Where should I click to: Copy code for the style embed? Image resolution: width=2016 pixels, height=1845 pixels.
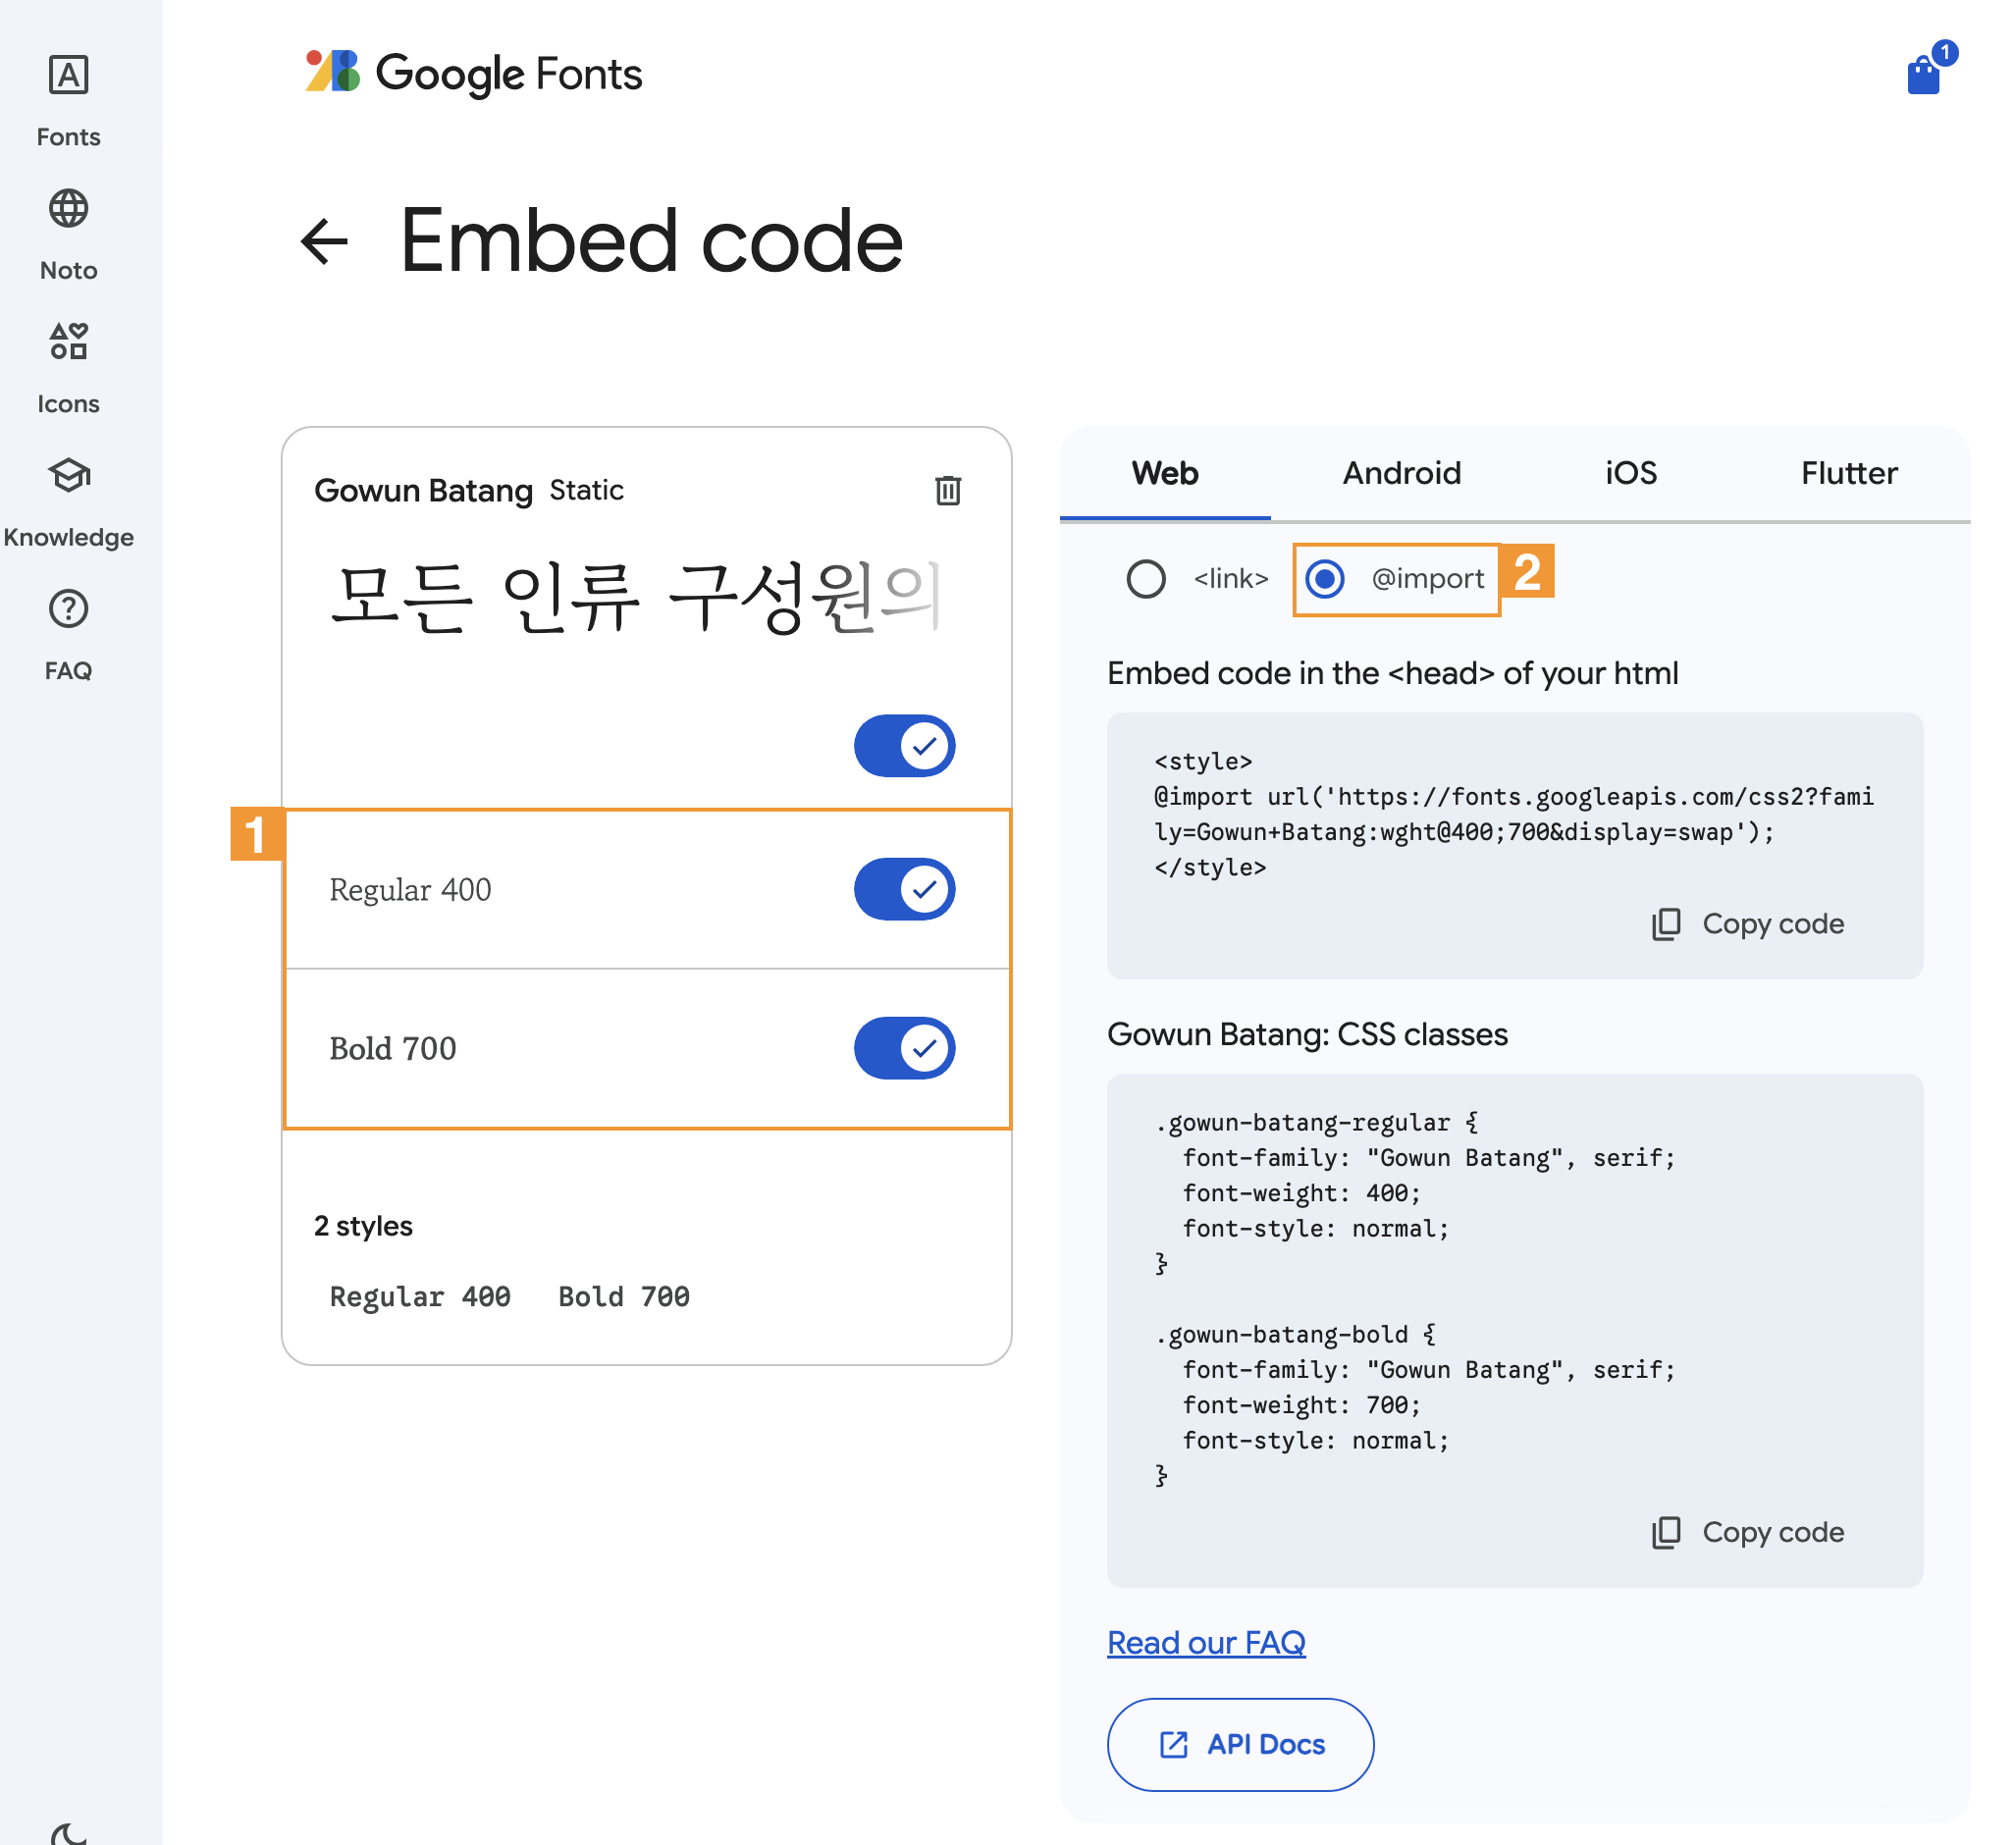point(1748,923)
